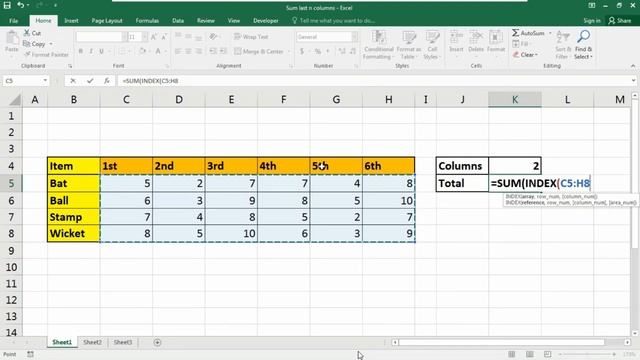Click the Delete cells icon
This screenshot has height=360, width=640.
pyautogui.click(x=476, y=38)
